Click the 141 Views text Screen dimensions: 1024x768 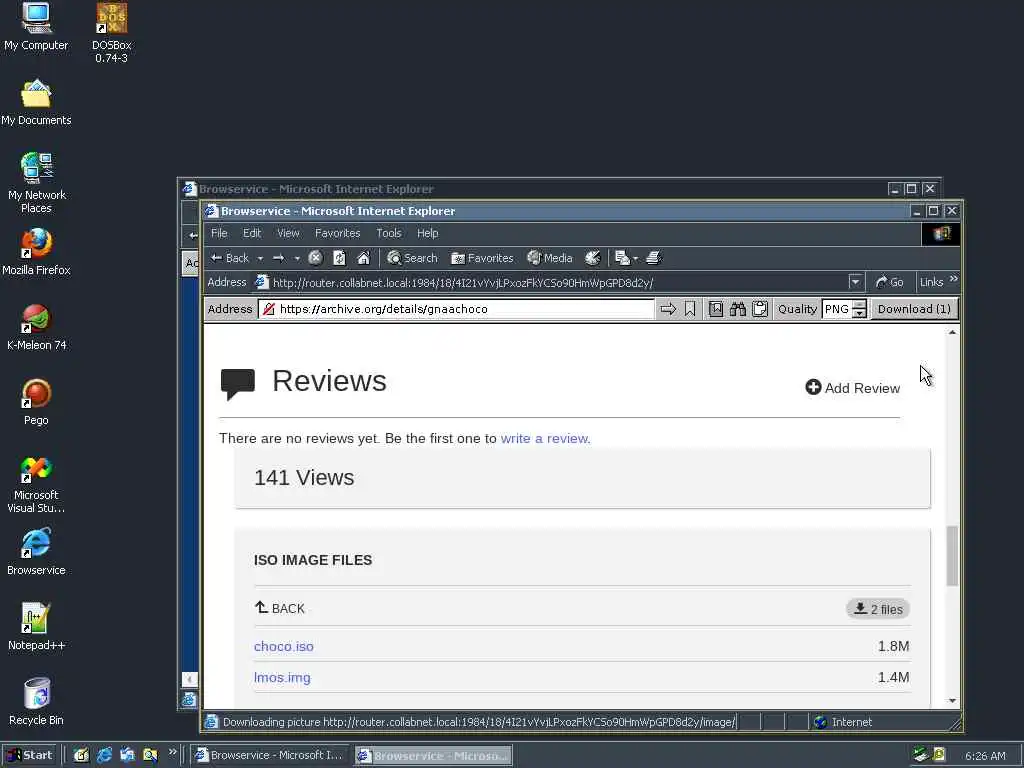[x=304, y=477]
